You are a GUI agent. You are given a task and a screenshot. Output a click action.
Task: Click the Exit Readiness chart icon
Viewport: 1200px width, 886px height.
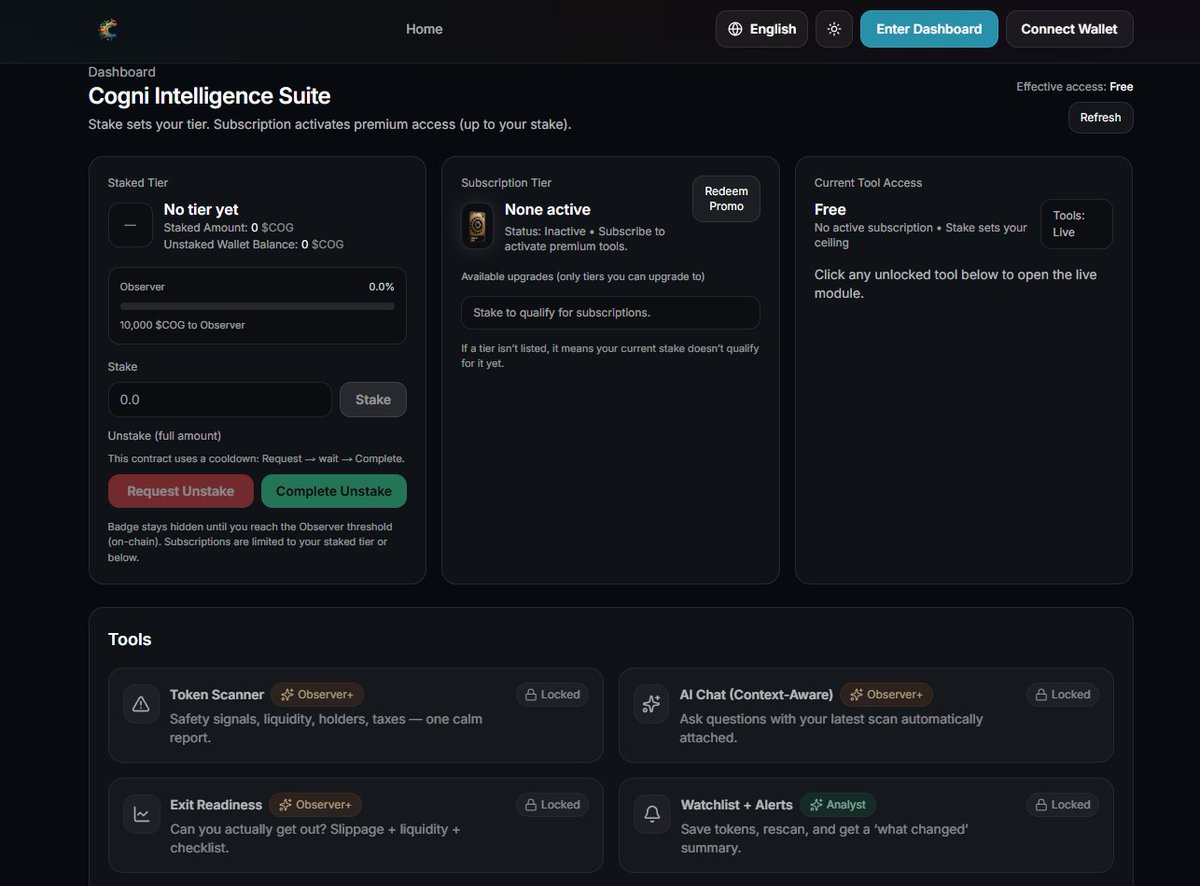[x=141, y=814]
